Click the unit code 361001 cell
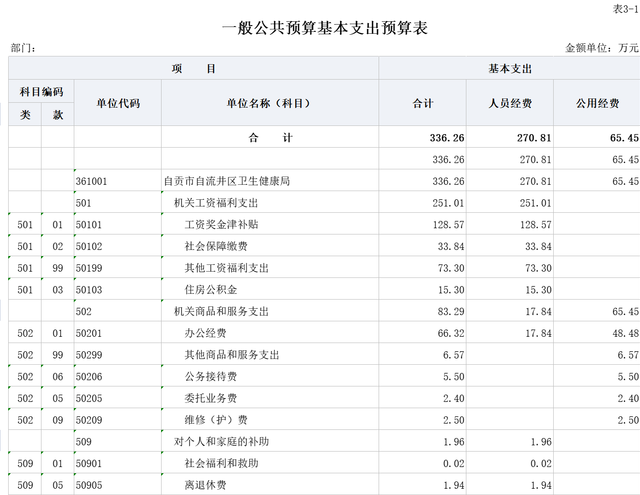Screen dimensions: 640x495 click(x=92, y=181)
